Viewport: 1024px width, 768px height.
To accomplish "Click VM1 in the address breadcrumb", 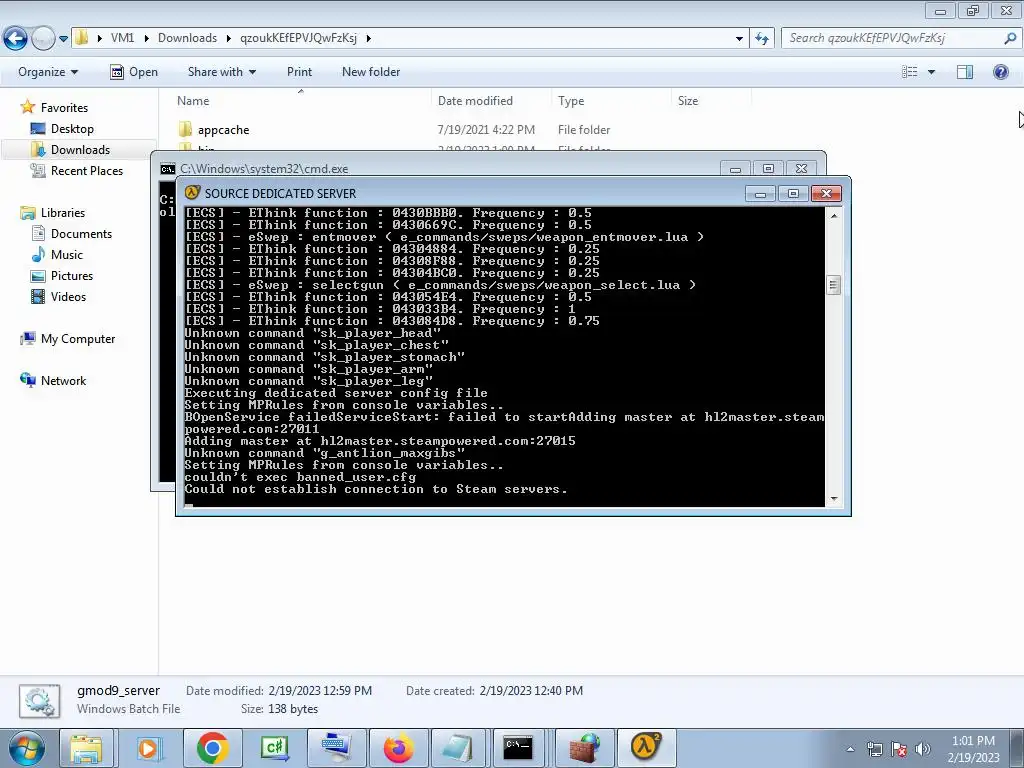I will click(122, 38).
